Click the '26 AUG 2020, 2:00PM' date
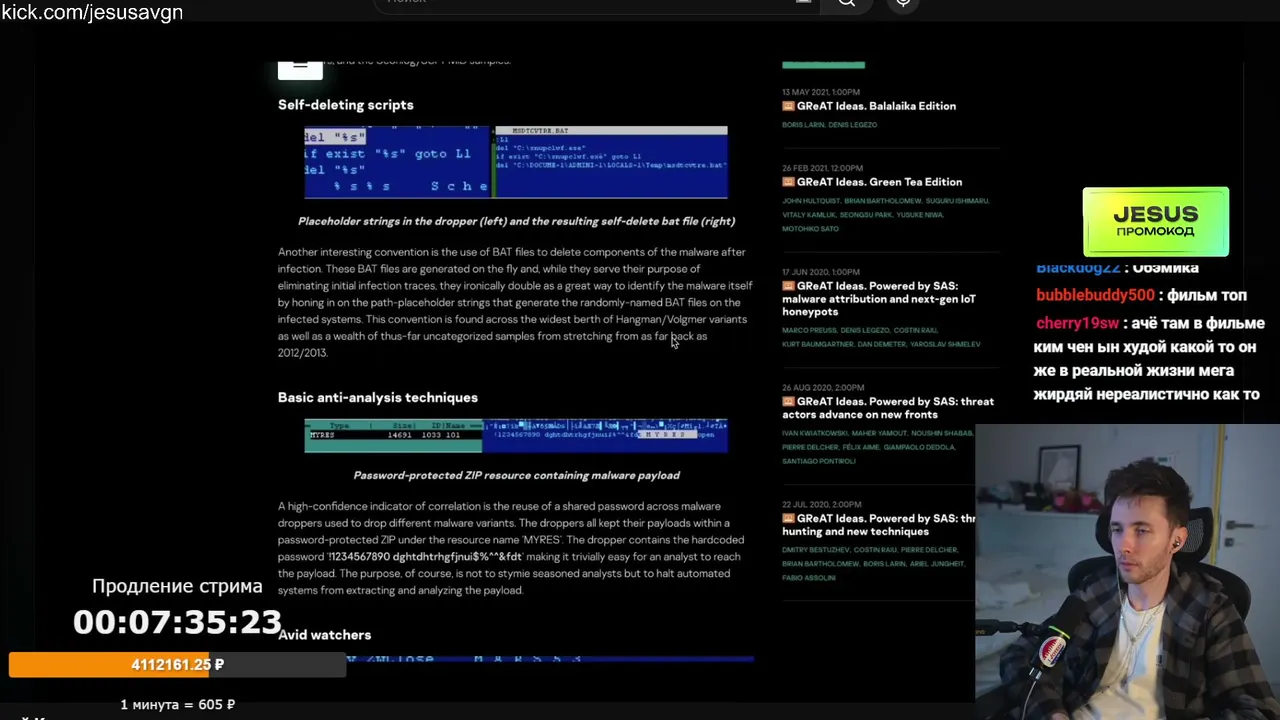Screen dimensions: 1280x720 point(823,388)
